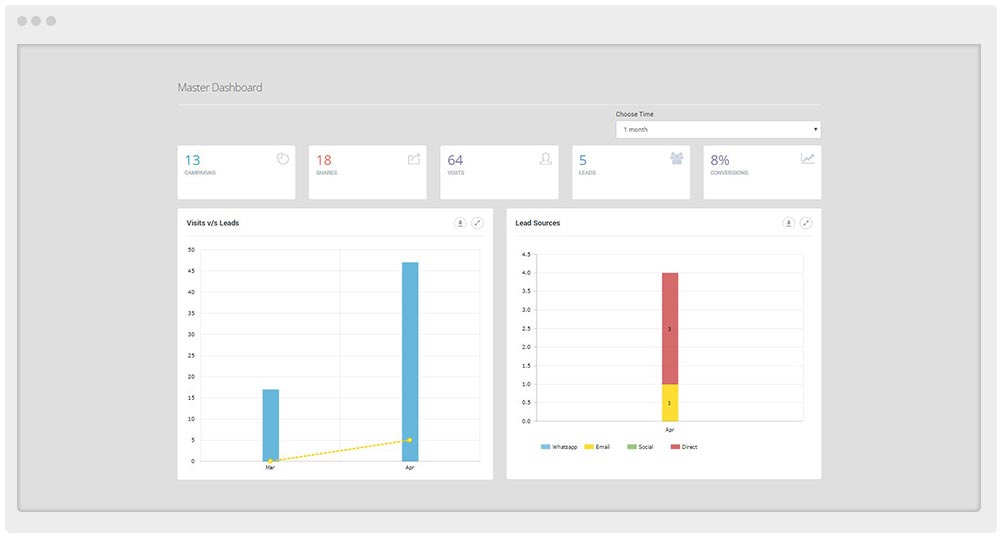Screen dimensions: 1000x536
Task: Open the 8% Conversions card
Action: [x=762, y=172]
